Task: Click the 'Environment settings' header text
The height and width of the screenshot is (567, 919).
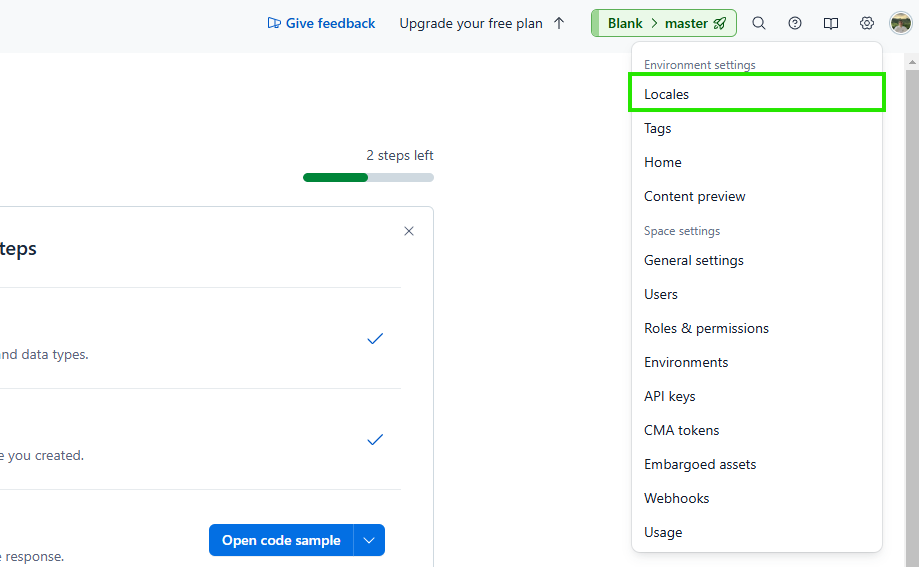Action: 700,65
